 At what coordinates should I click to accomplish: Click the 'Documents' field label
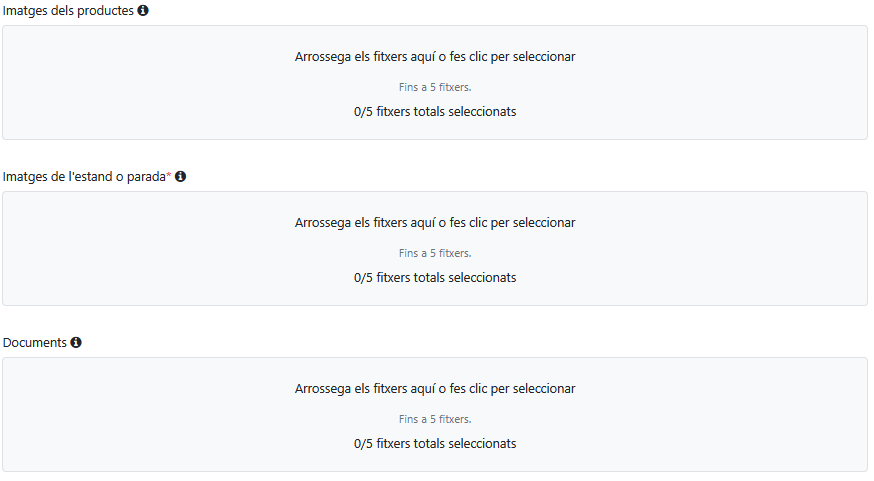click(35, 342)
